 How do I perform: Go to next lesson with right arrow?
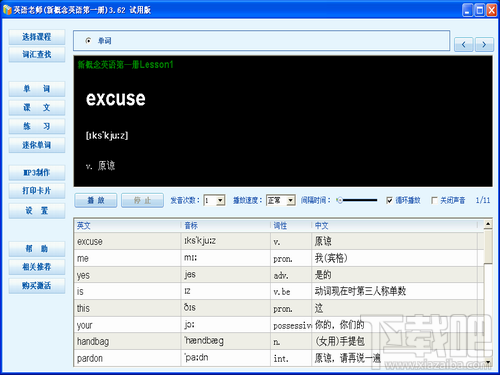tap(484, 44)
